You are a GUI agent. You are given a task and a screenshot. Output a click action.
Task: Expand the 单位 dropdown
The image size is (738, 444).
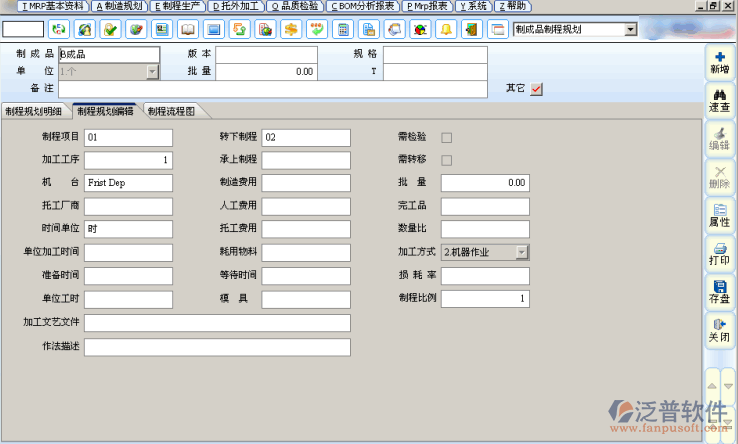click(152, 72)
